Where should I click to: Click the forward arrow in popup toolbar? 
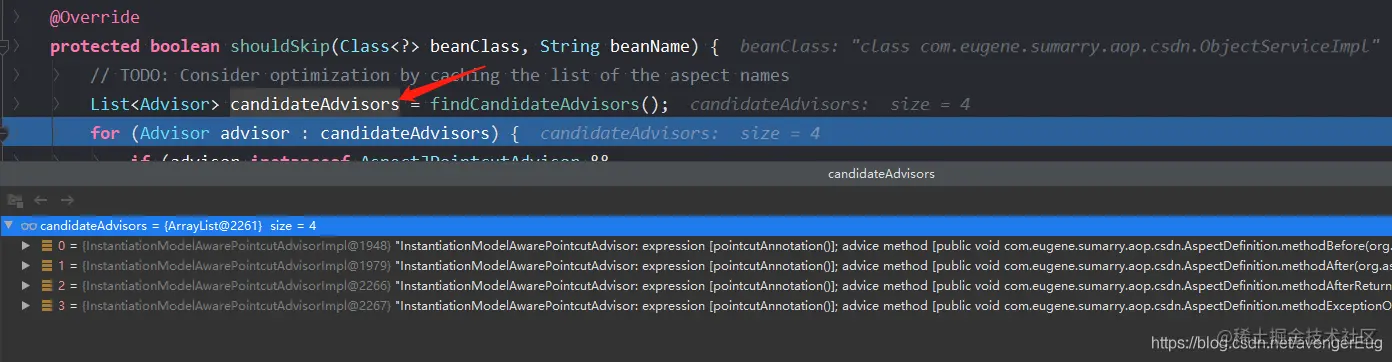coord(67,200)
